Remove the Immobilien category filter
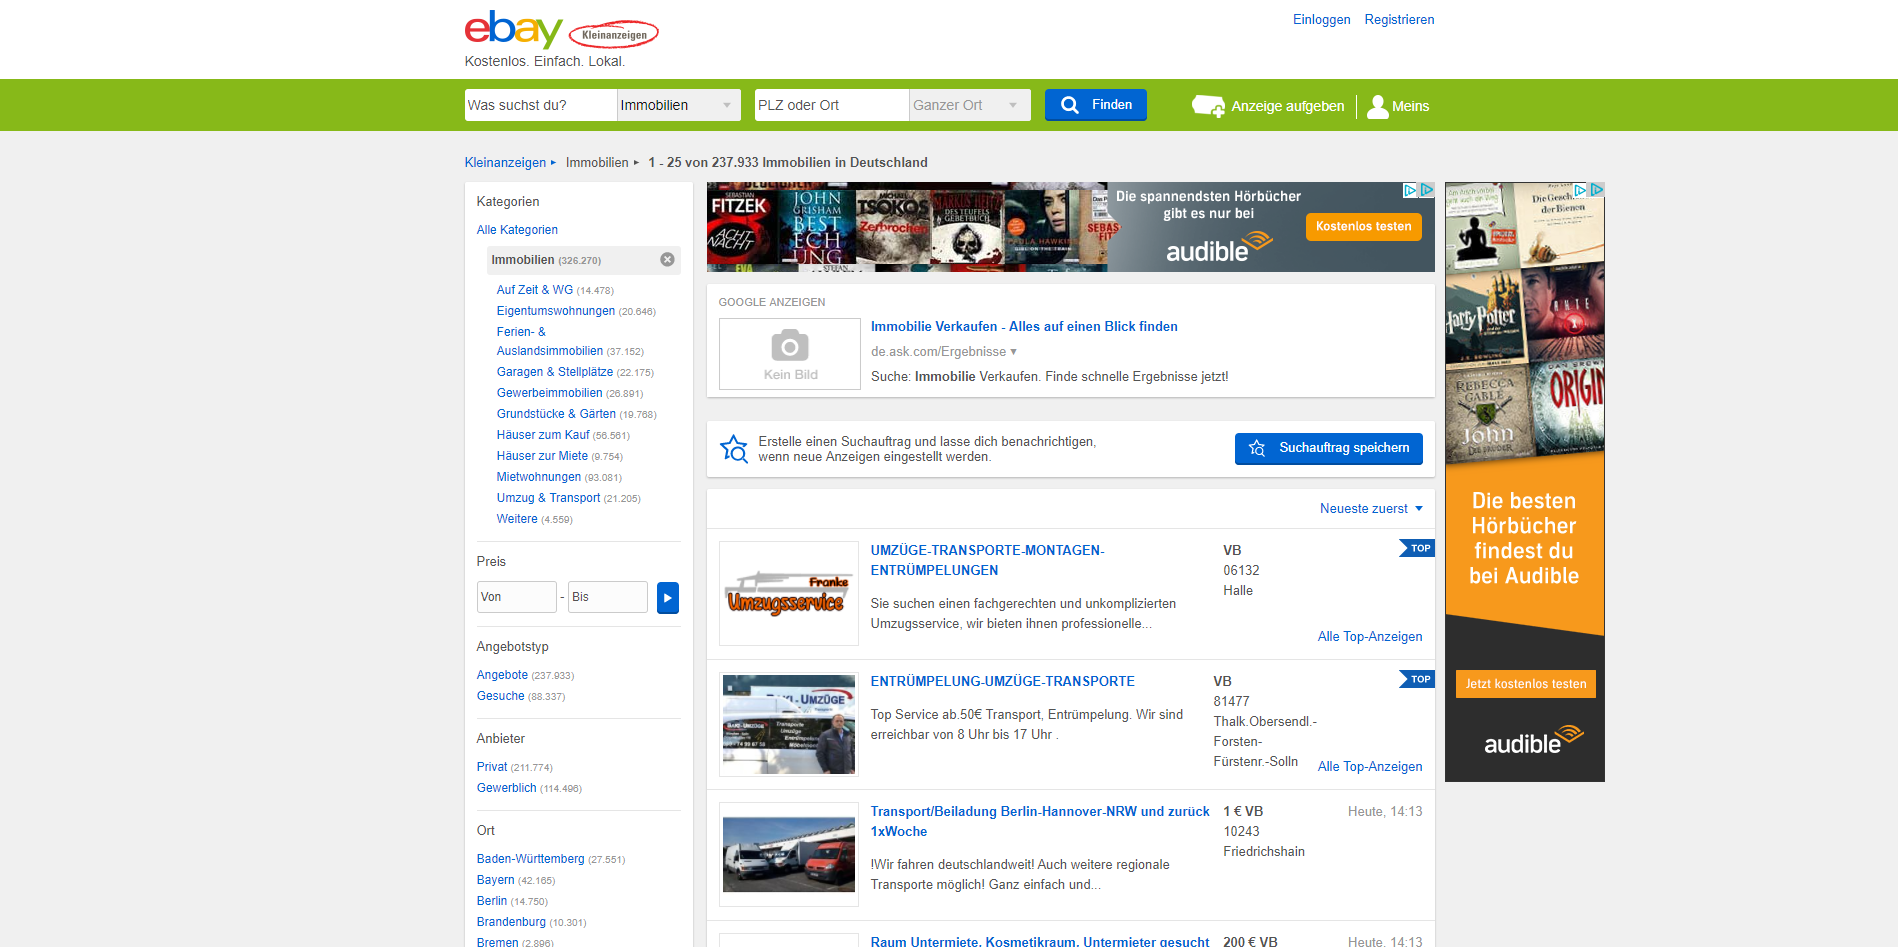Viewport: 1898px width, 947px height. (x=667, y=260)
